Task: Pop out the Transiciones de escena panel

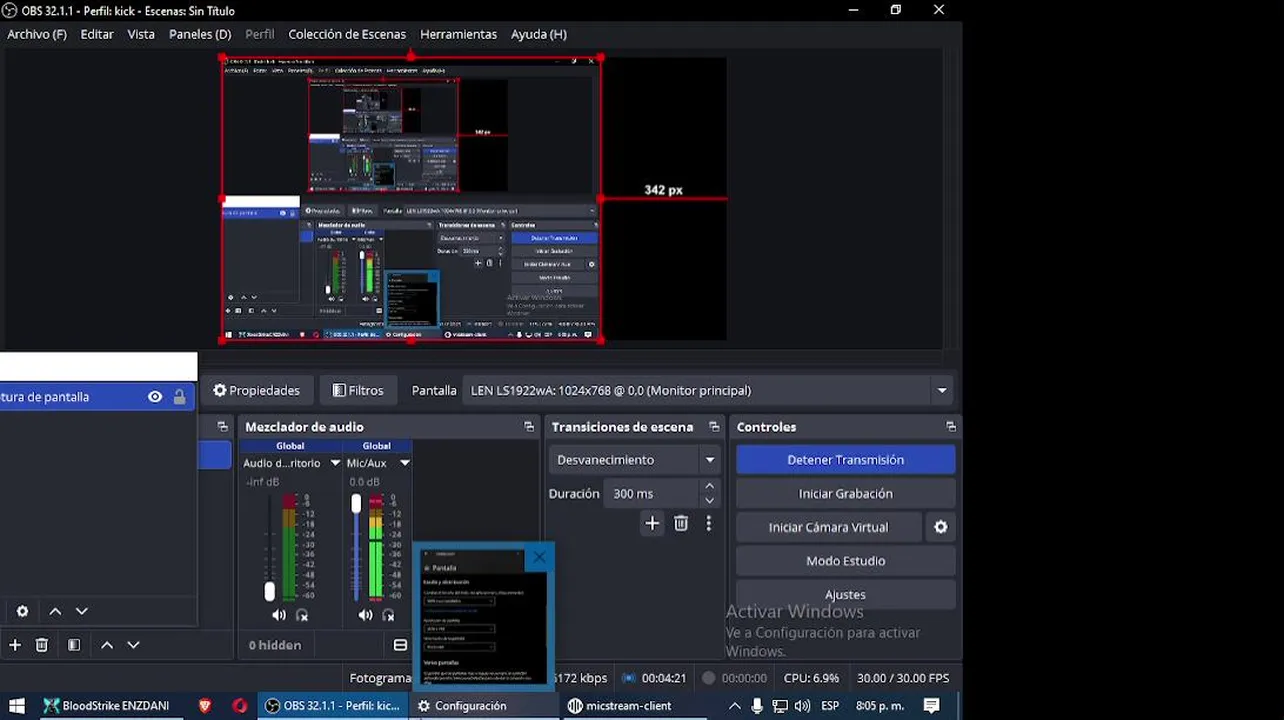Action: tap(714, 427)
